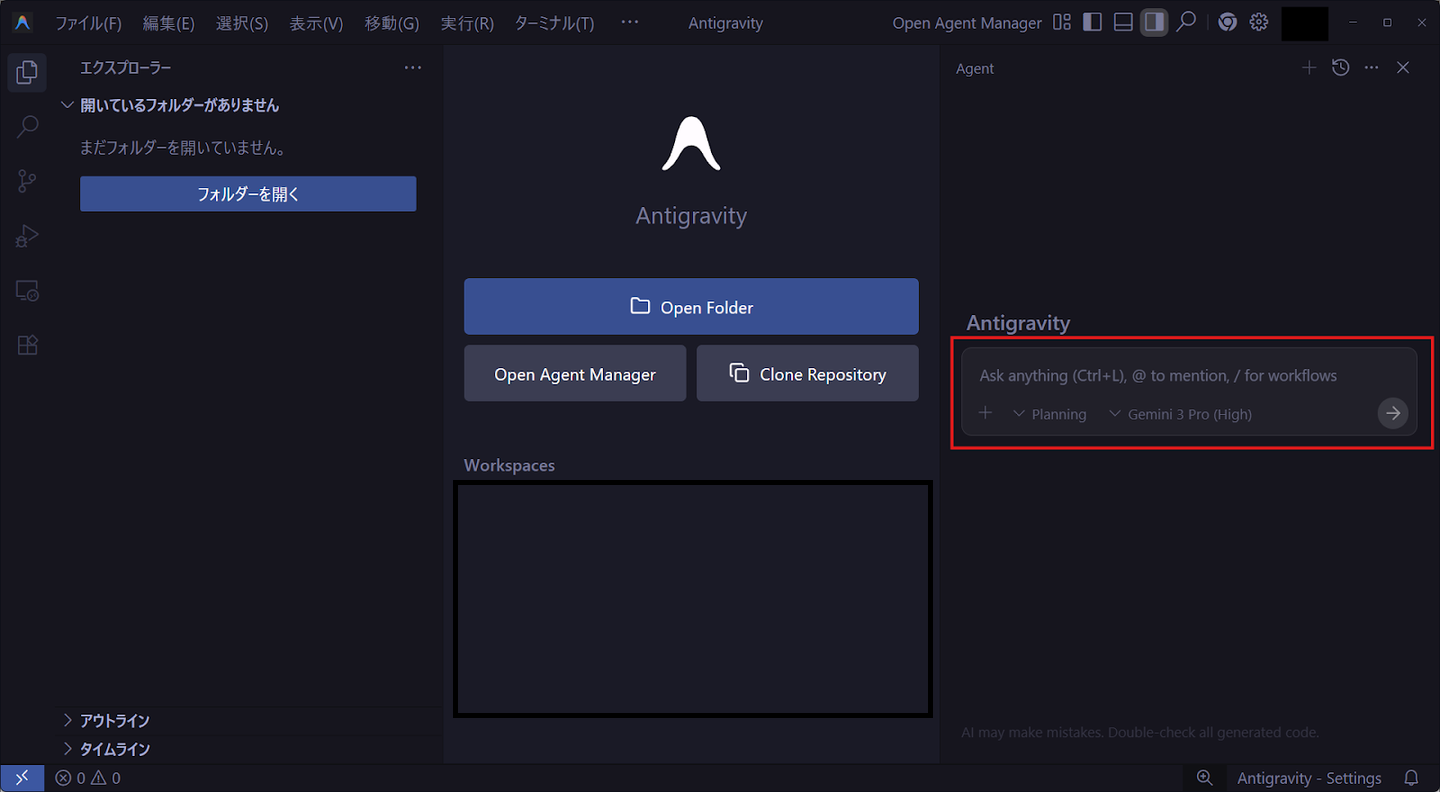Open notifications bell in status bar
Screen dimensions: 1440x792
[x=1412, y=778]
